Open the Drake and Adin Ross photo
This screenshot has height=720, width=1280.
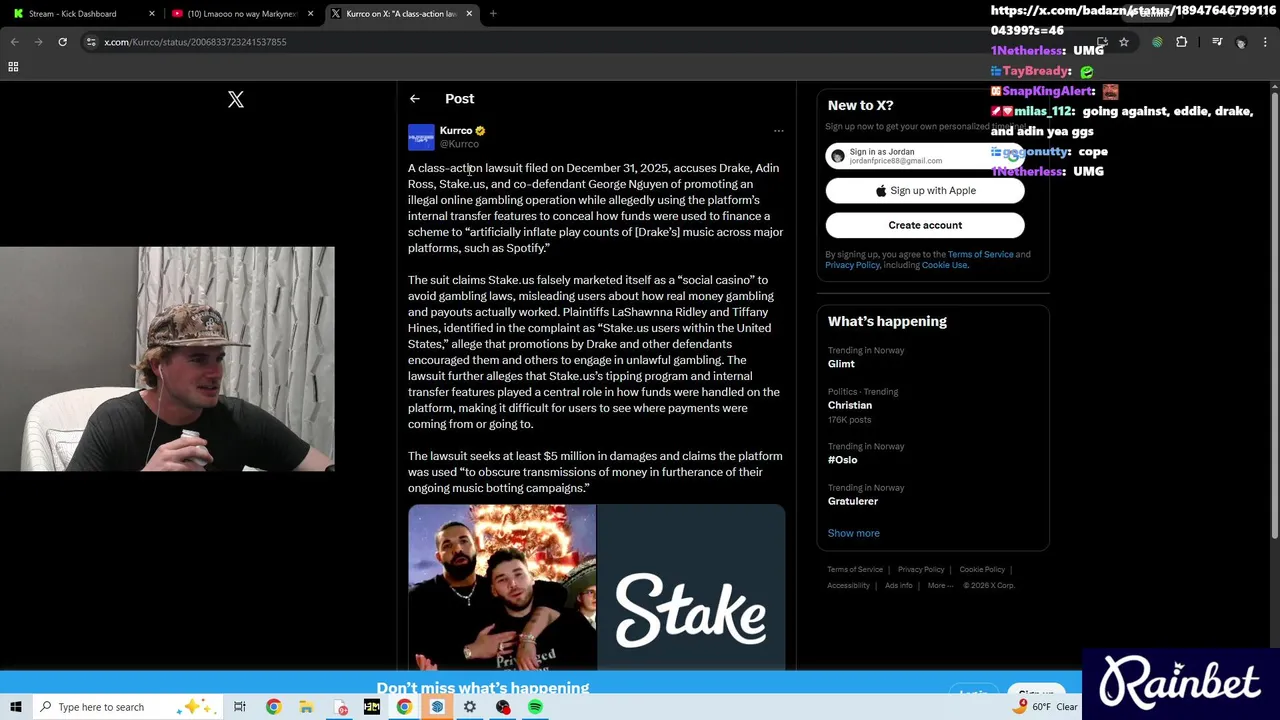point(502,587)
